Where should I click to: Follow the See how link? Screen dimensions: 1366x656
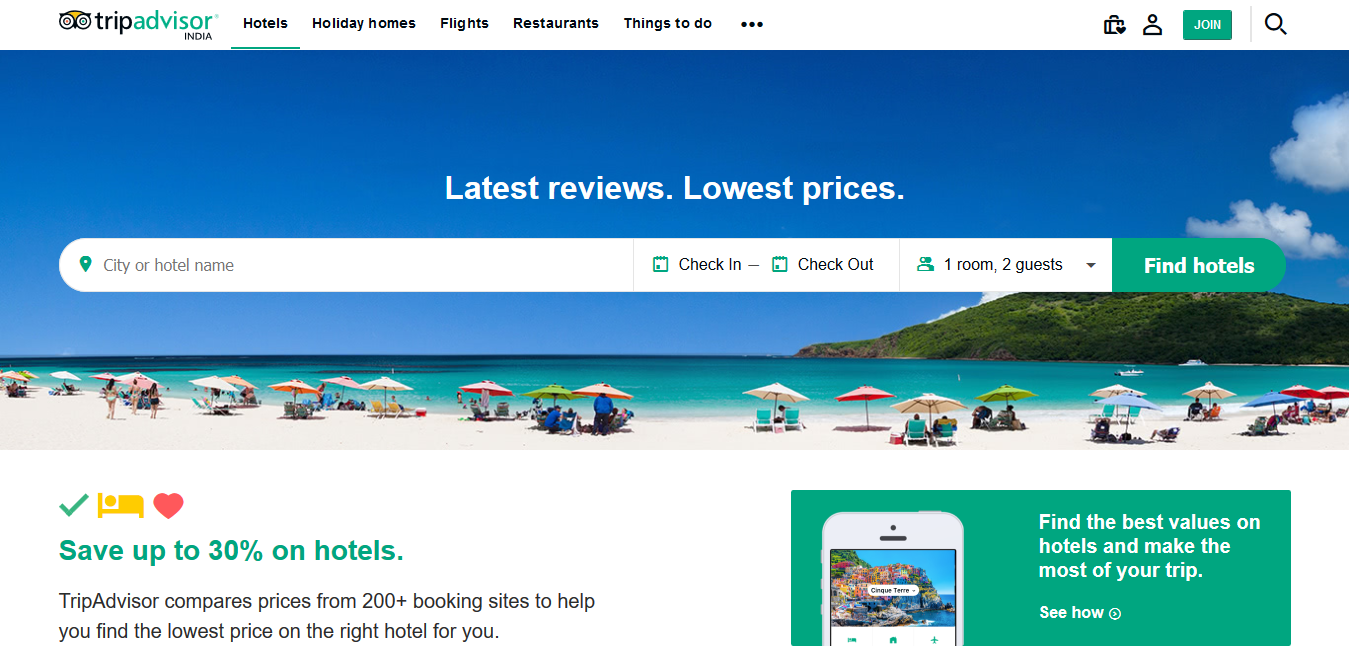click(x=1080, y=613)
